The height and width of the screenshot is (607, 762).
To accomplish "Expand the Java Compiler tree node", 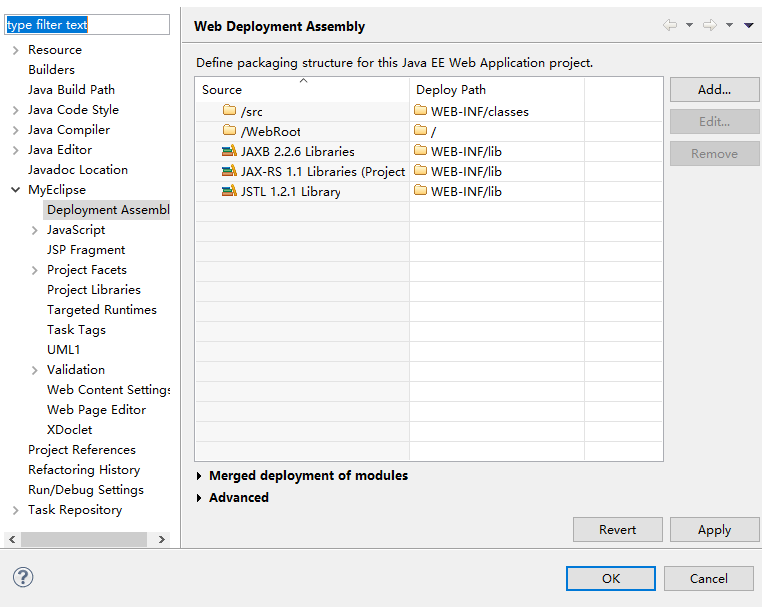I will 16,130.
